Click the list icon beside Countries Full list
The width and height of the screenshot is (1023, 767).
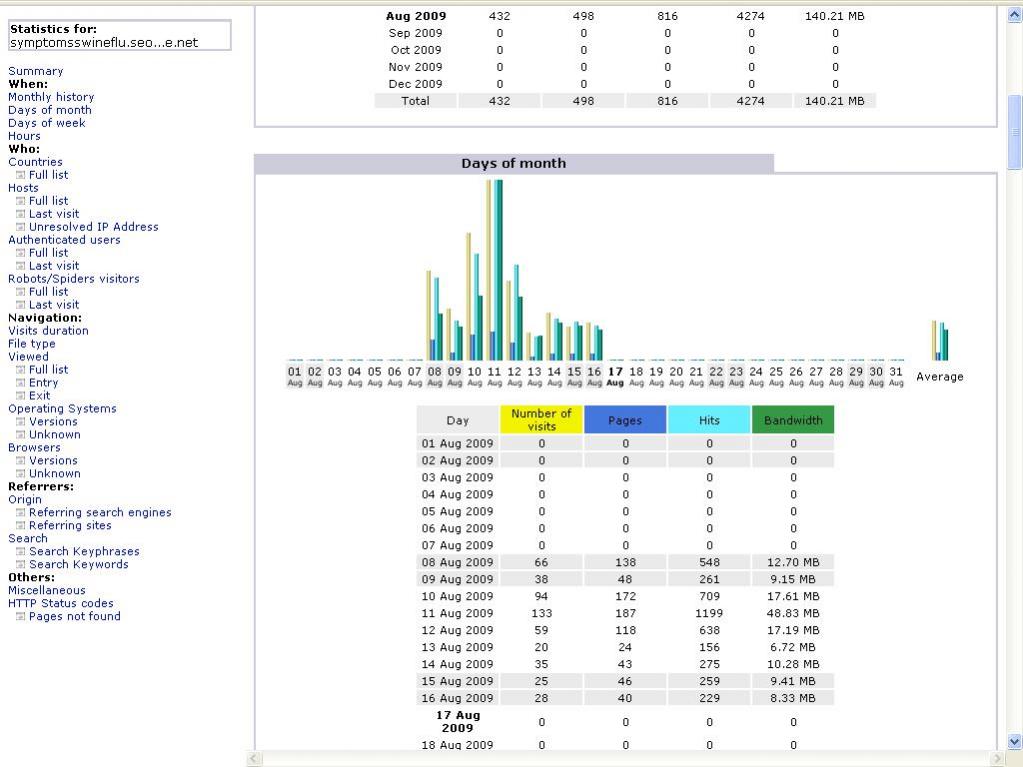[x=20, y=175]
